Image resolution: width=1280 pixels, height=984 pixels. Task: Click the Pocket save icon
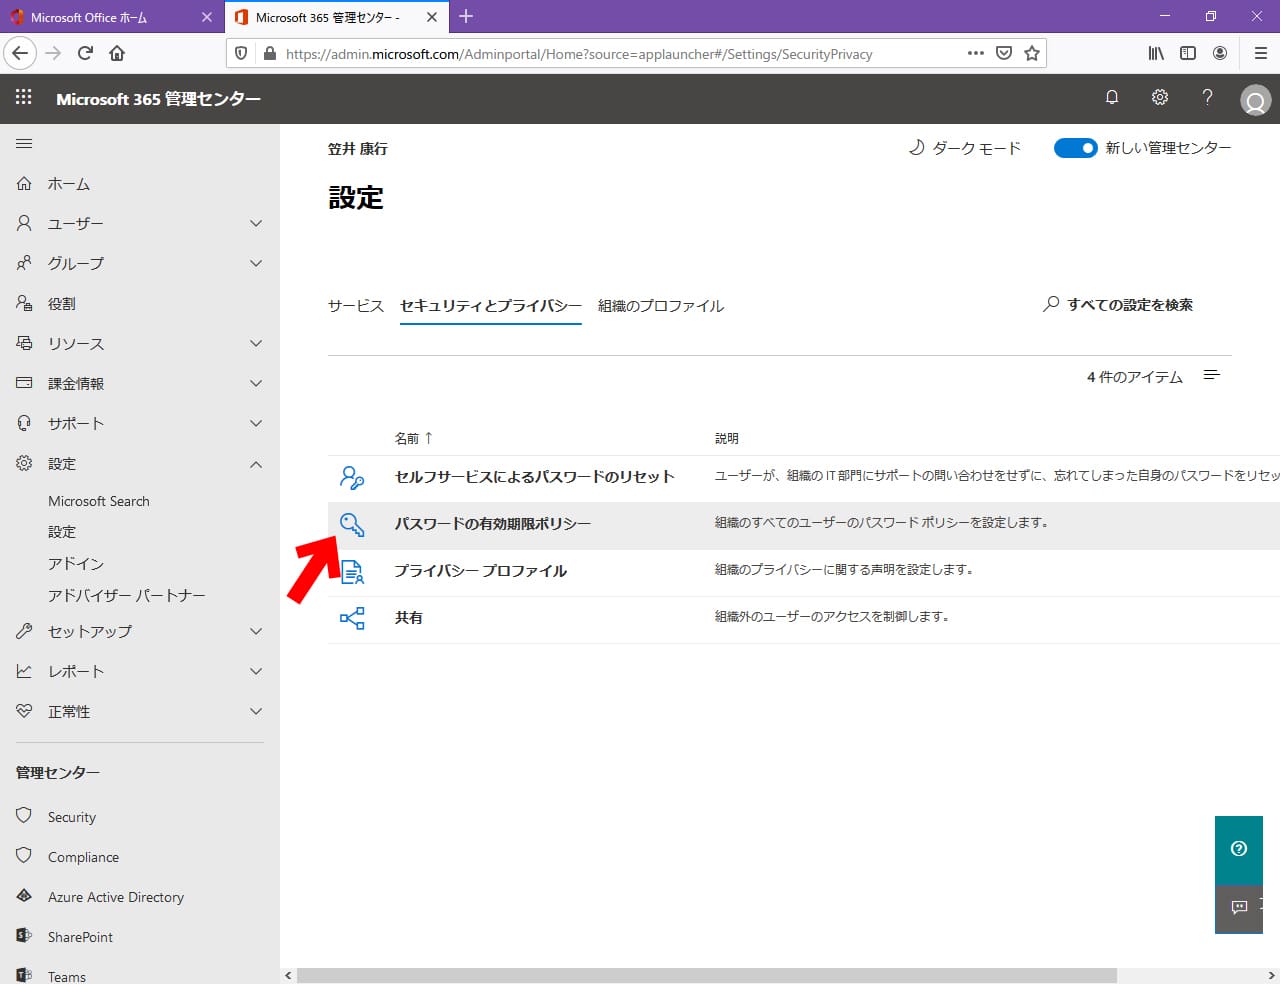(x=1004, y=53)
